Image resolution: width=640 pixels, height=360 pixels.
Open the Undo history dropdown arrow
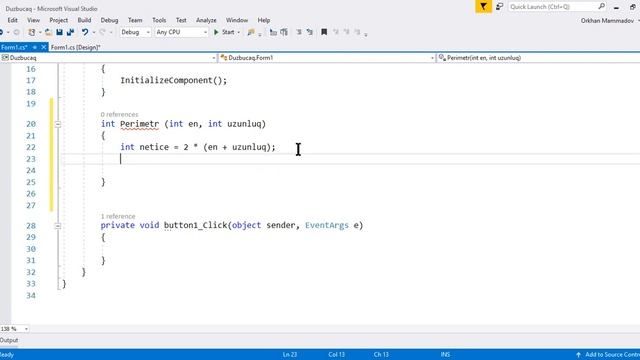coord(94,32)
